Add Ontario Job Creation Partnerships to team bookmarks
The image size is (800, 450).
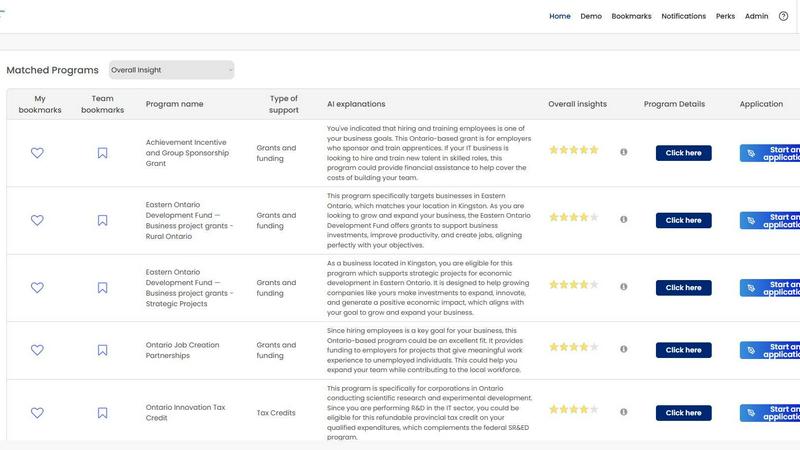(x=102, y=350)
